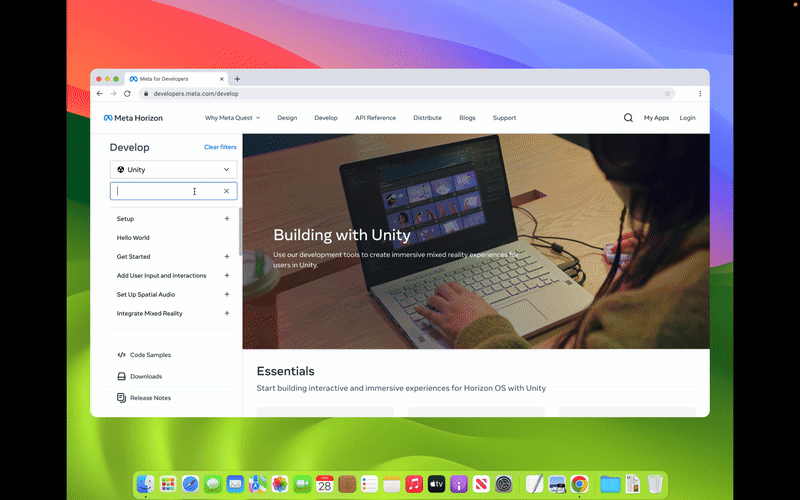
Task: Click the Meta Horizon logo
Action: pyautogui.click(x=133, y=118)
